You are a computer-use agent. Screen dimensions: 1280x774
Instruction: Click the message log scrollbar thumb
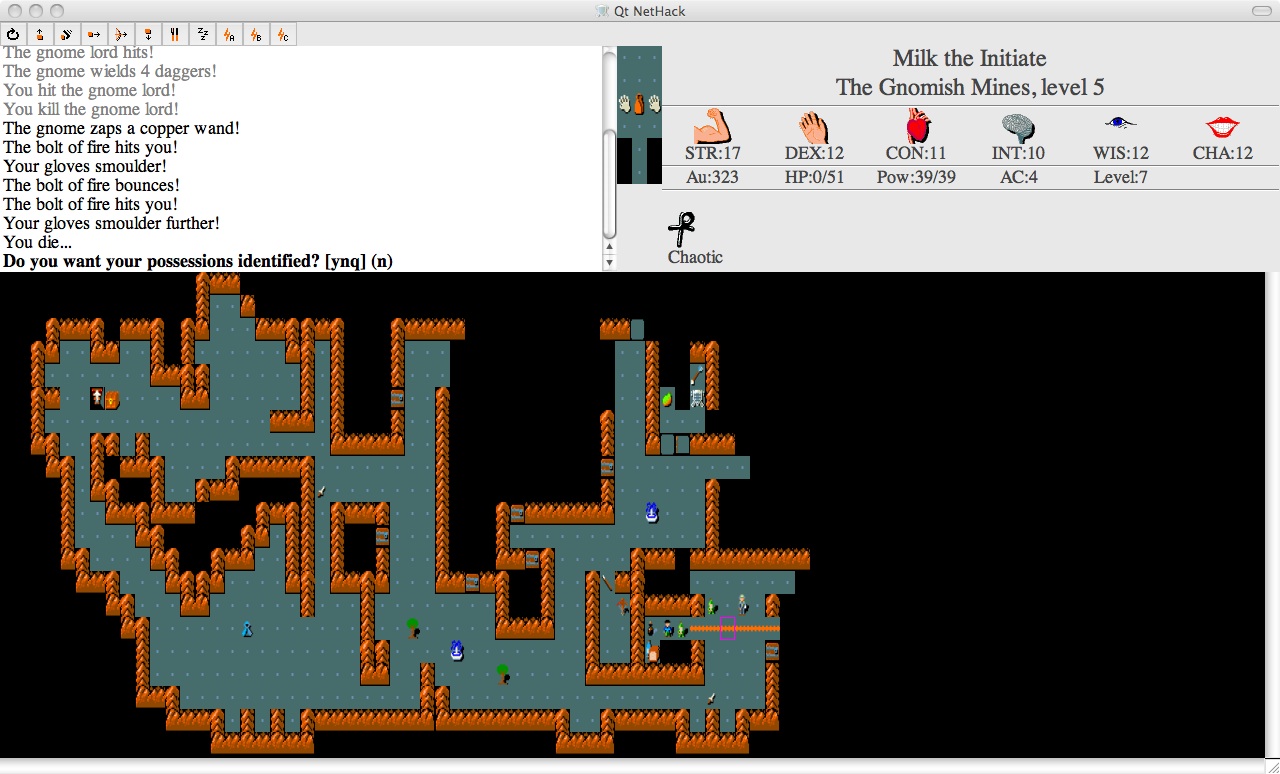(609, 185)
